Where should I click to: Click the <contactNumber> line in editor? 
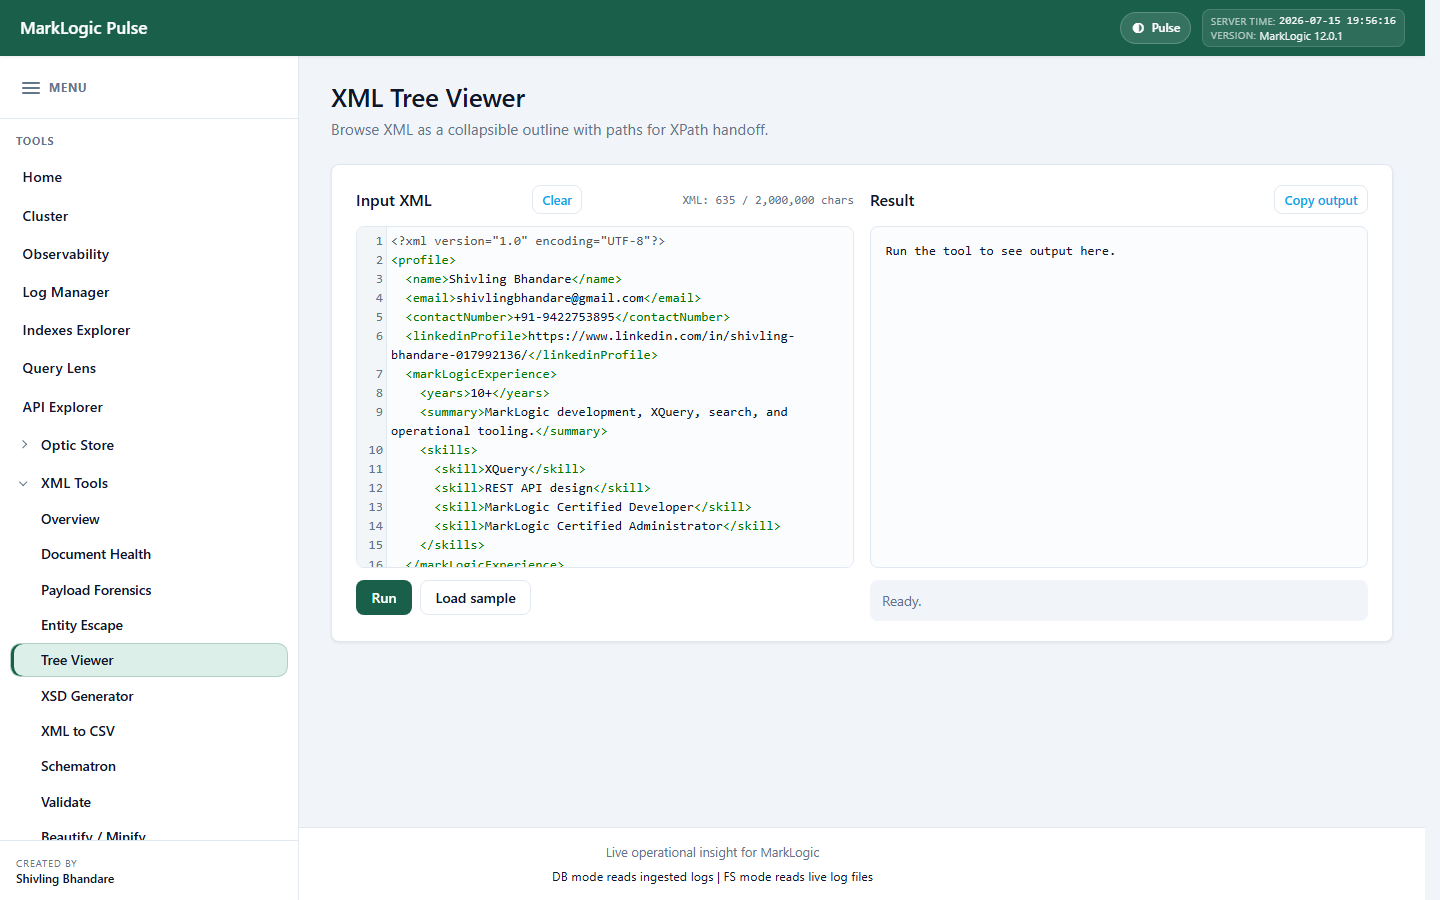[x=567, y=317]
